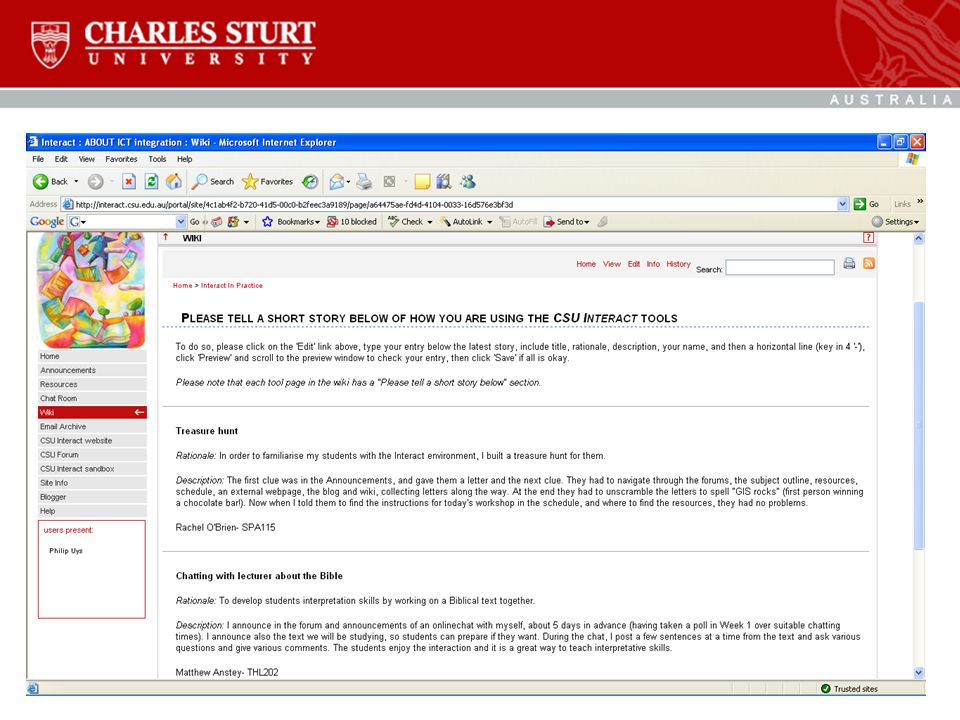This screenshot has width=960, height=720.
Task: Click the wiki View link
Action: 612,264
